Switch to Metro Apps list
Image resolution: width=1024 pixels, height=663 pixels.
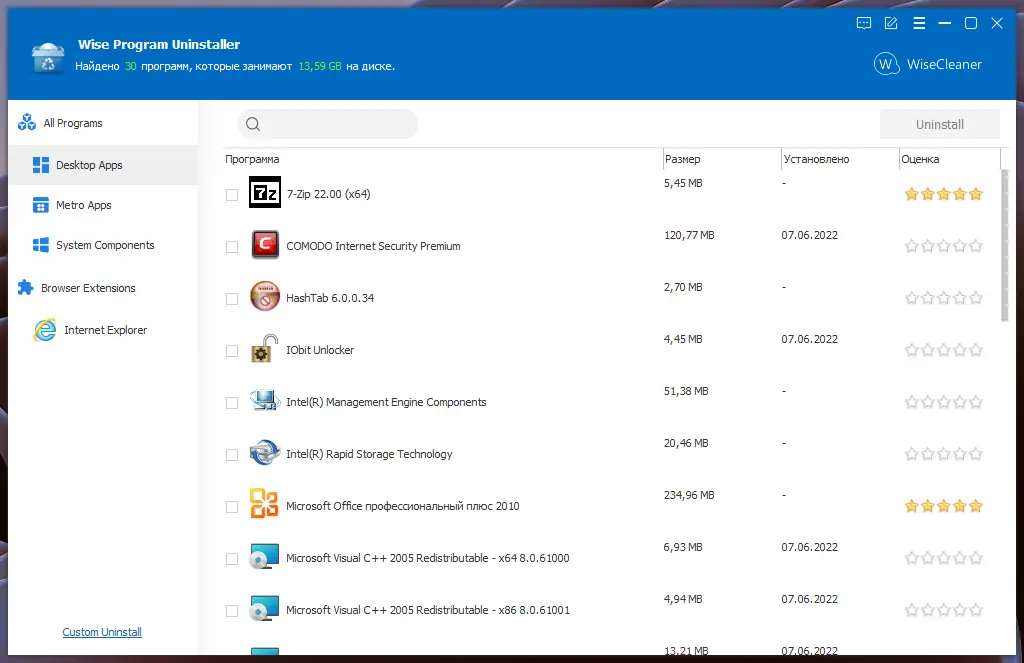click(x=103, y=205)
